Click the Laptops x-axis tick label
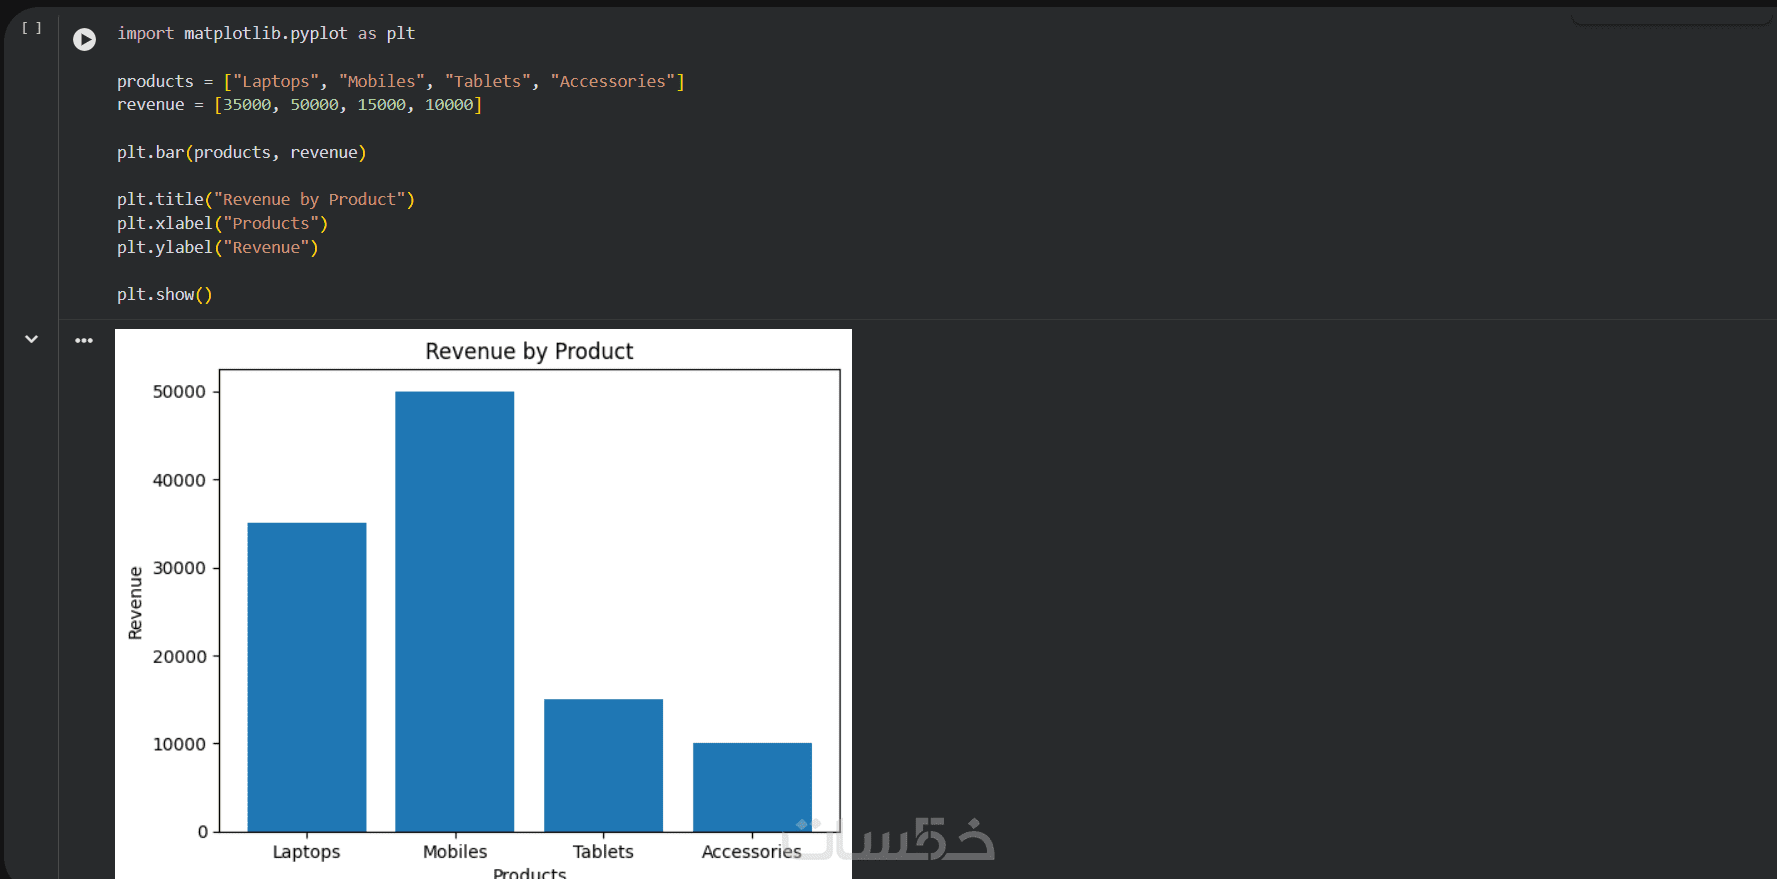Viewport: 1777px width, 879px height. (x=306, y=851)
